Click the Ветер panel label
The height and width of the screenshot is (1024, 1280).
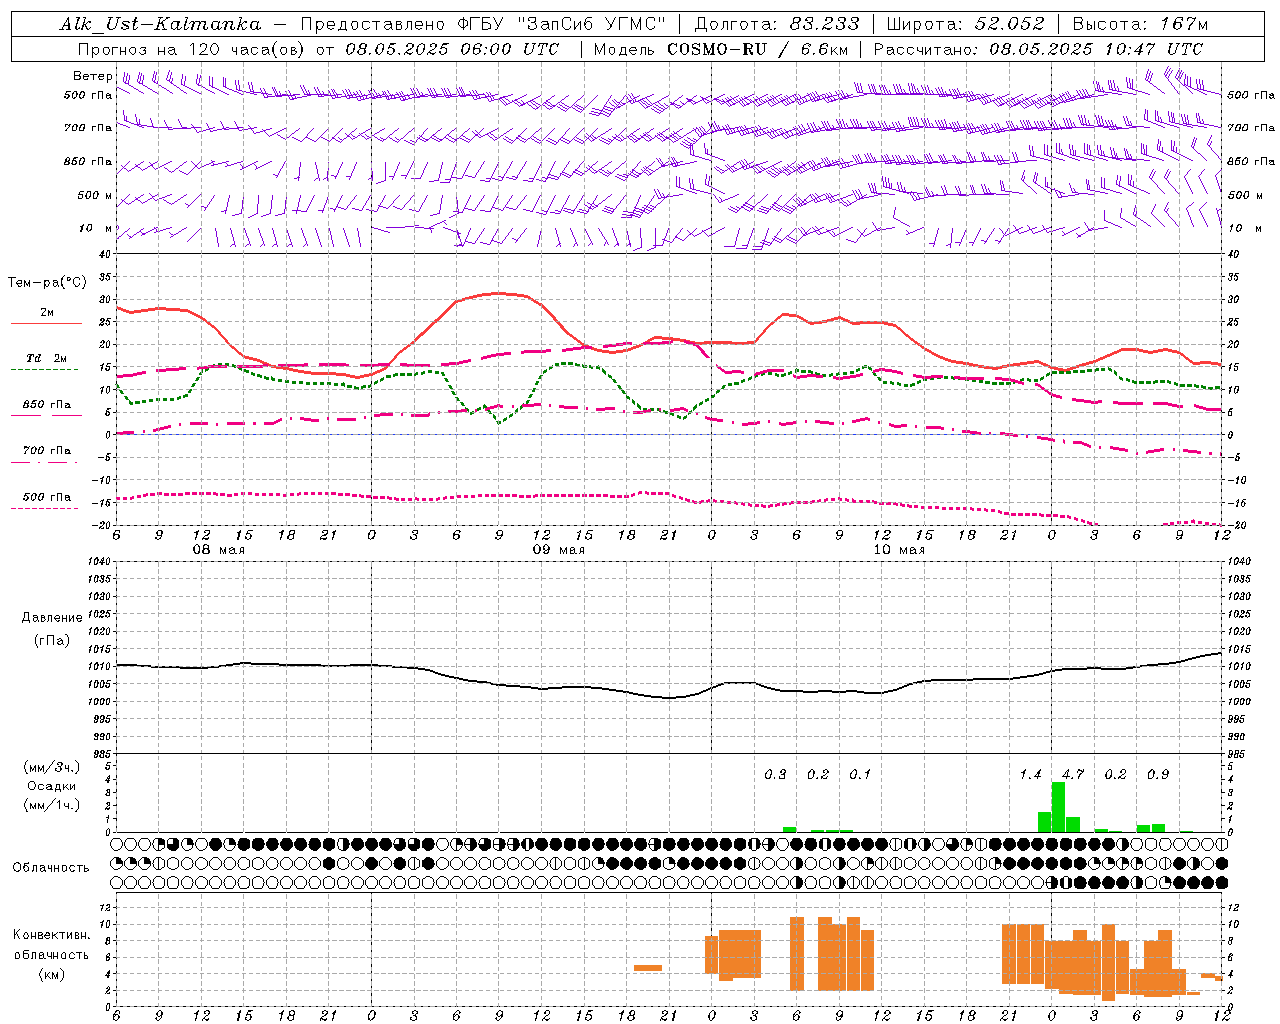point(92,76)
